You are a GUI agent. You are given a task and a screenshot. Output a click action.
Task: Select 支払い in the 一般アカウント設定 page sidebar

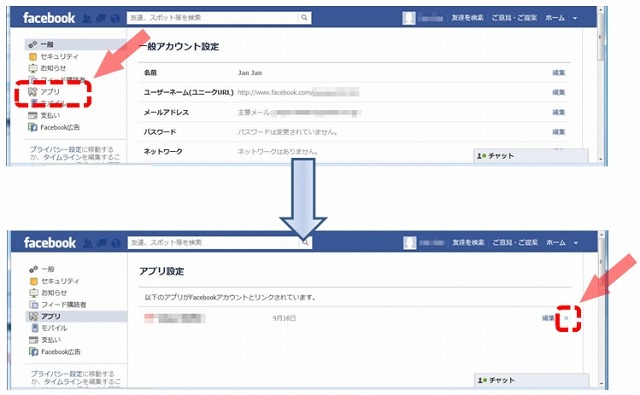(50, 115)
